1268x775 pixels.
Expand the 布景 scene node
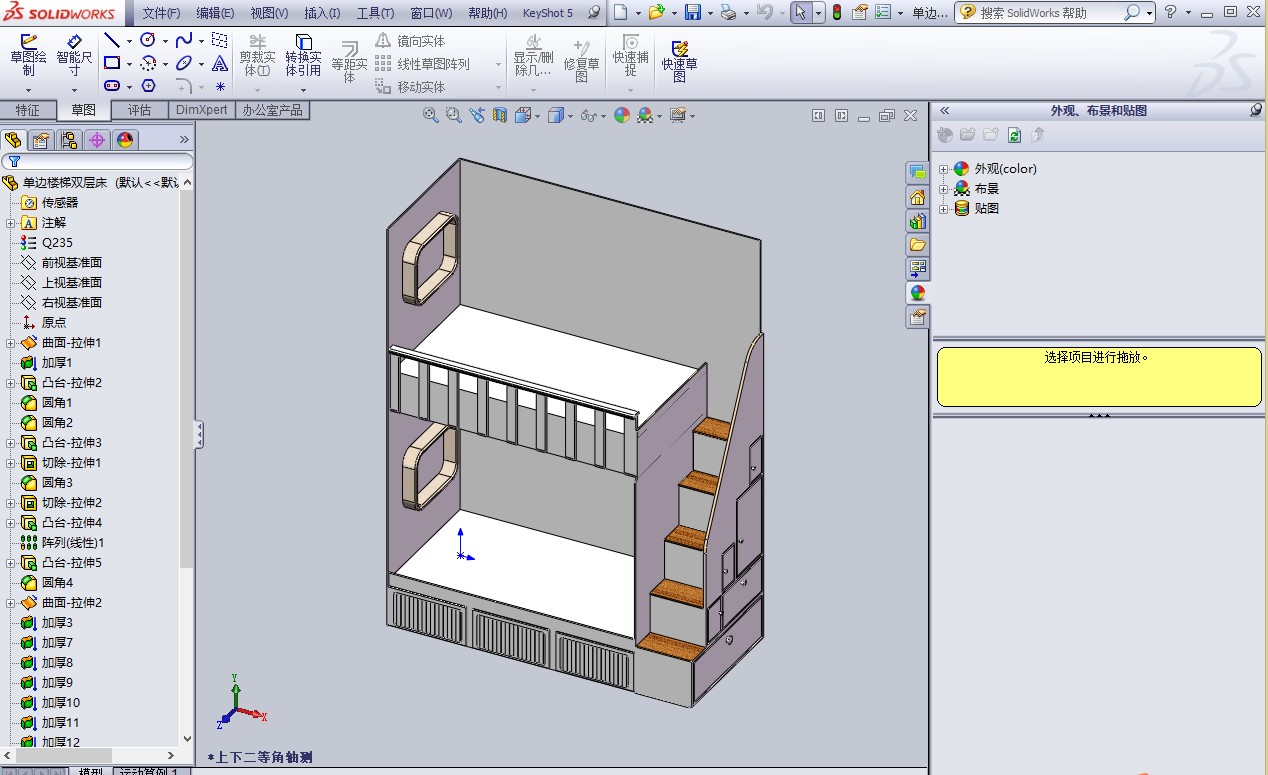click(943, 189)
